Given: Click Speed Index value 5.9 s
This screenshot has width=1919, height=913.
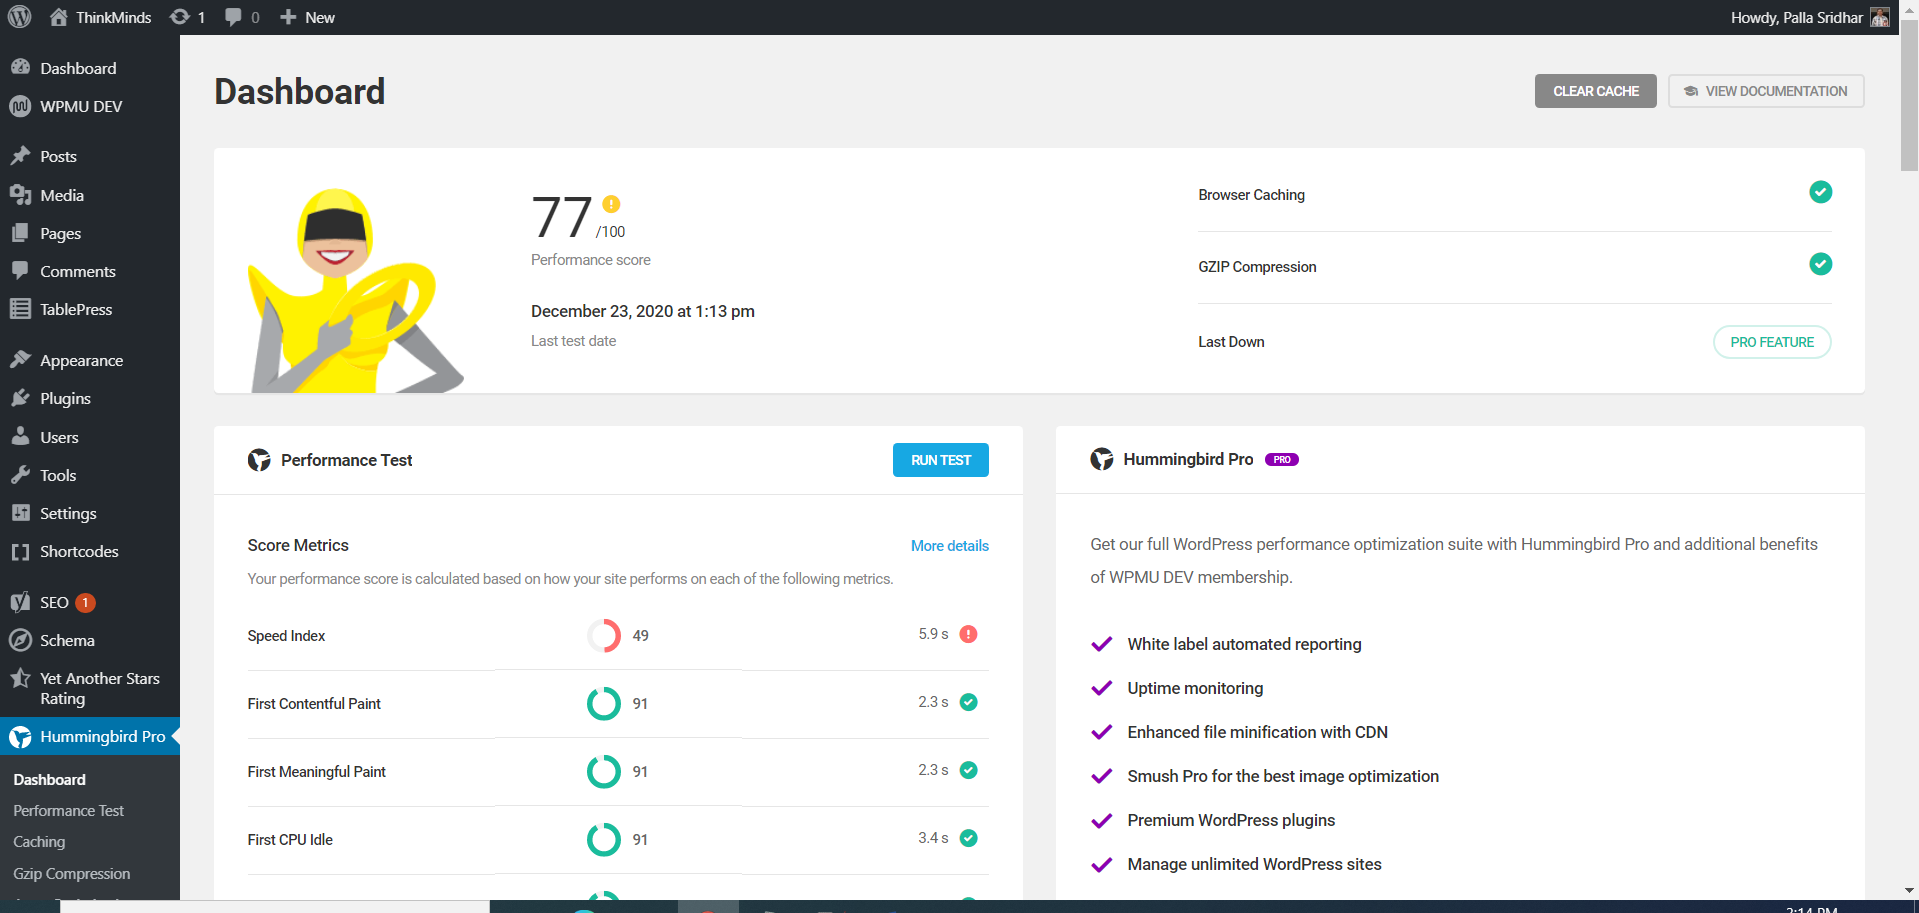Looking at the screenshot, I should [933, 634].
